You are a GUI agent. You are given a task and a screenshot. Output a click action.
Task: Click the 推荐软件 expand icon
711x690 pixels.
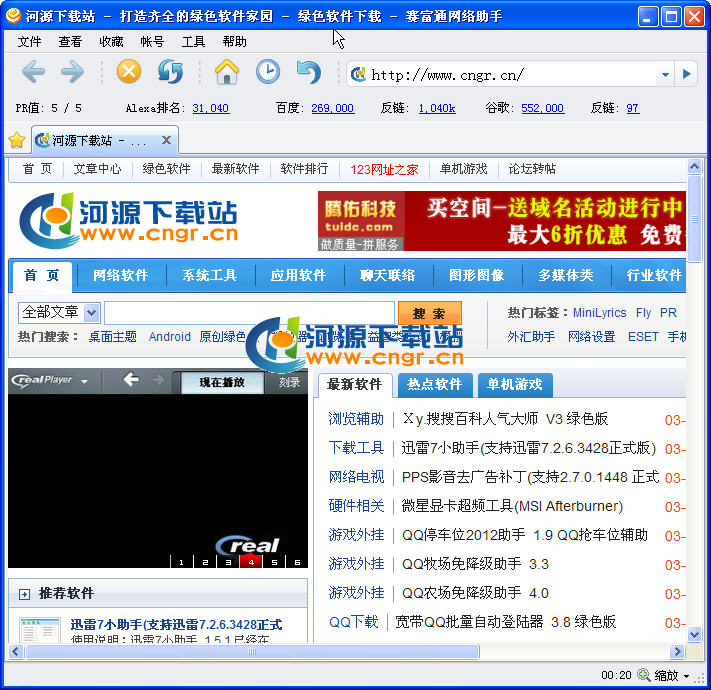pos(24,594)
